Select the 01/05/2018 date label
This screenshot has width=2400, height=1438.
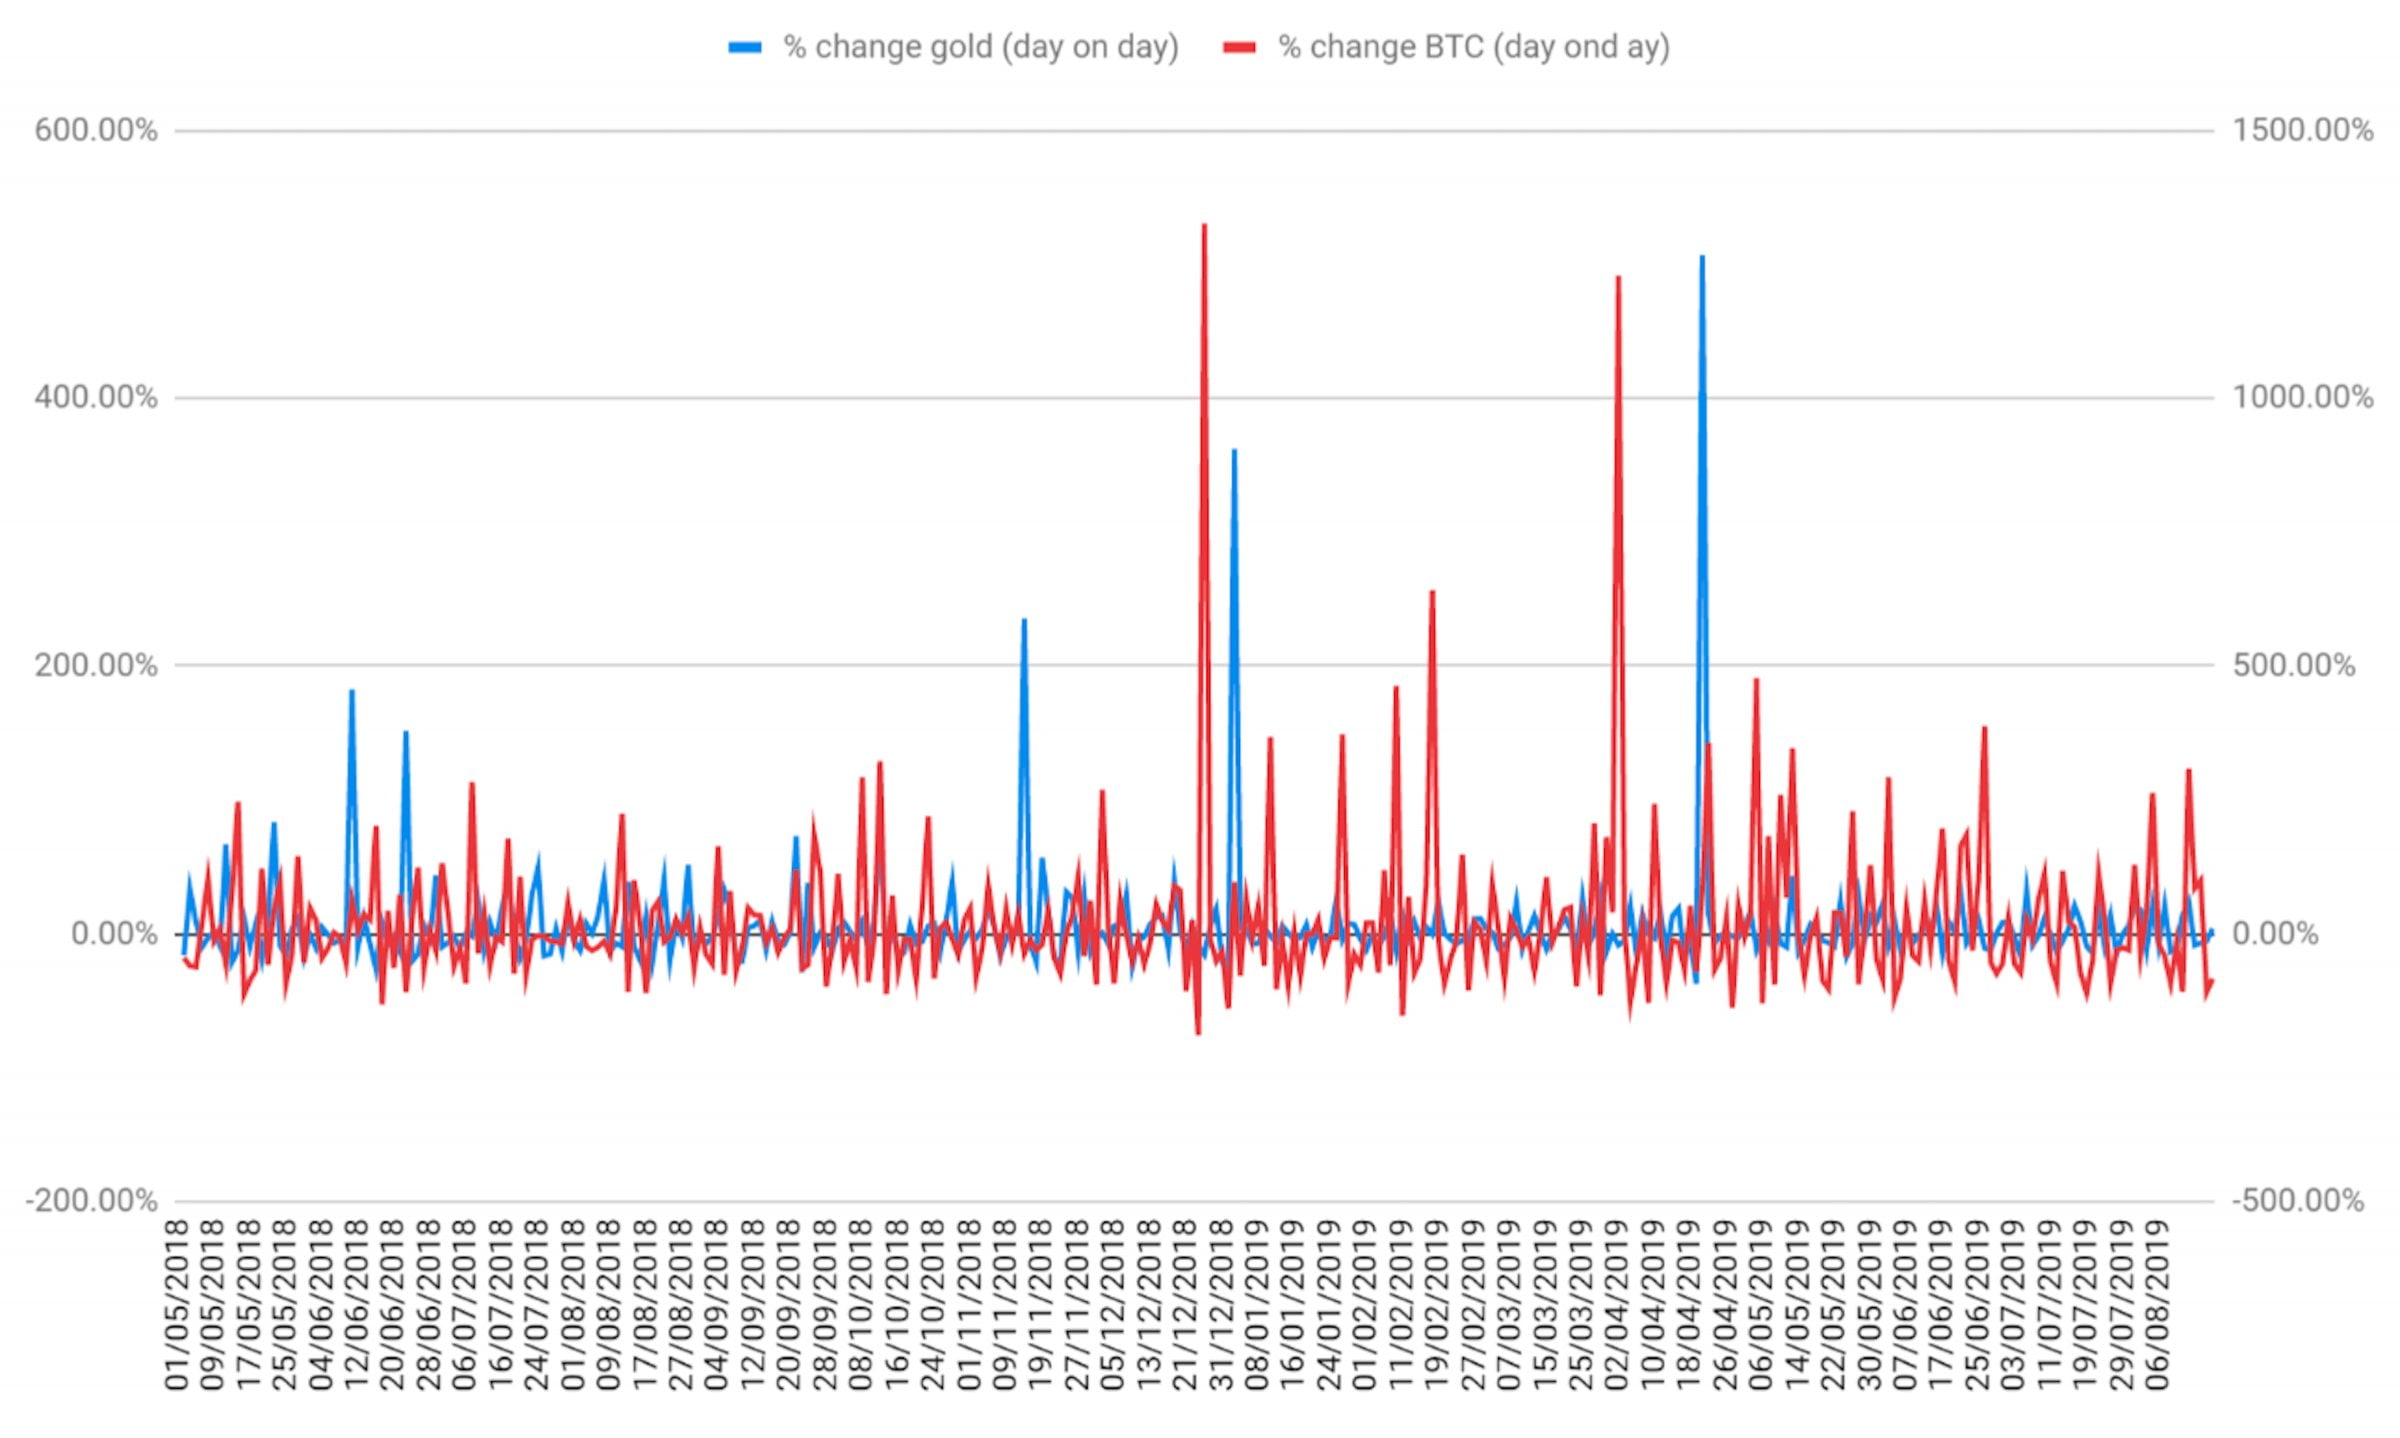click(177, 1305)
